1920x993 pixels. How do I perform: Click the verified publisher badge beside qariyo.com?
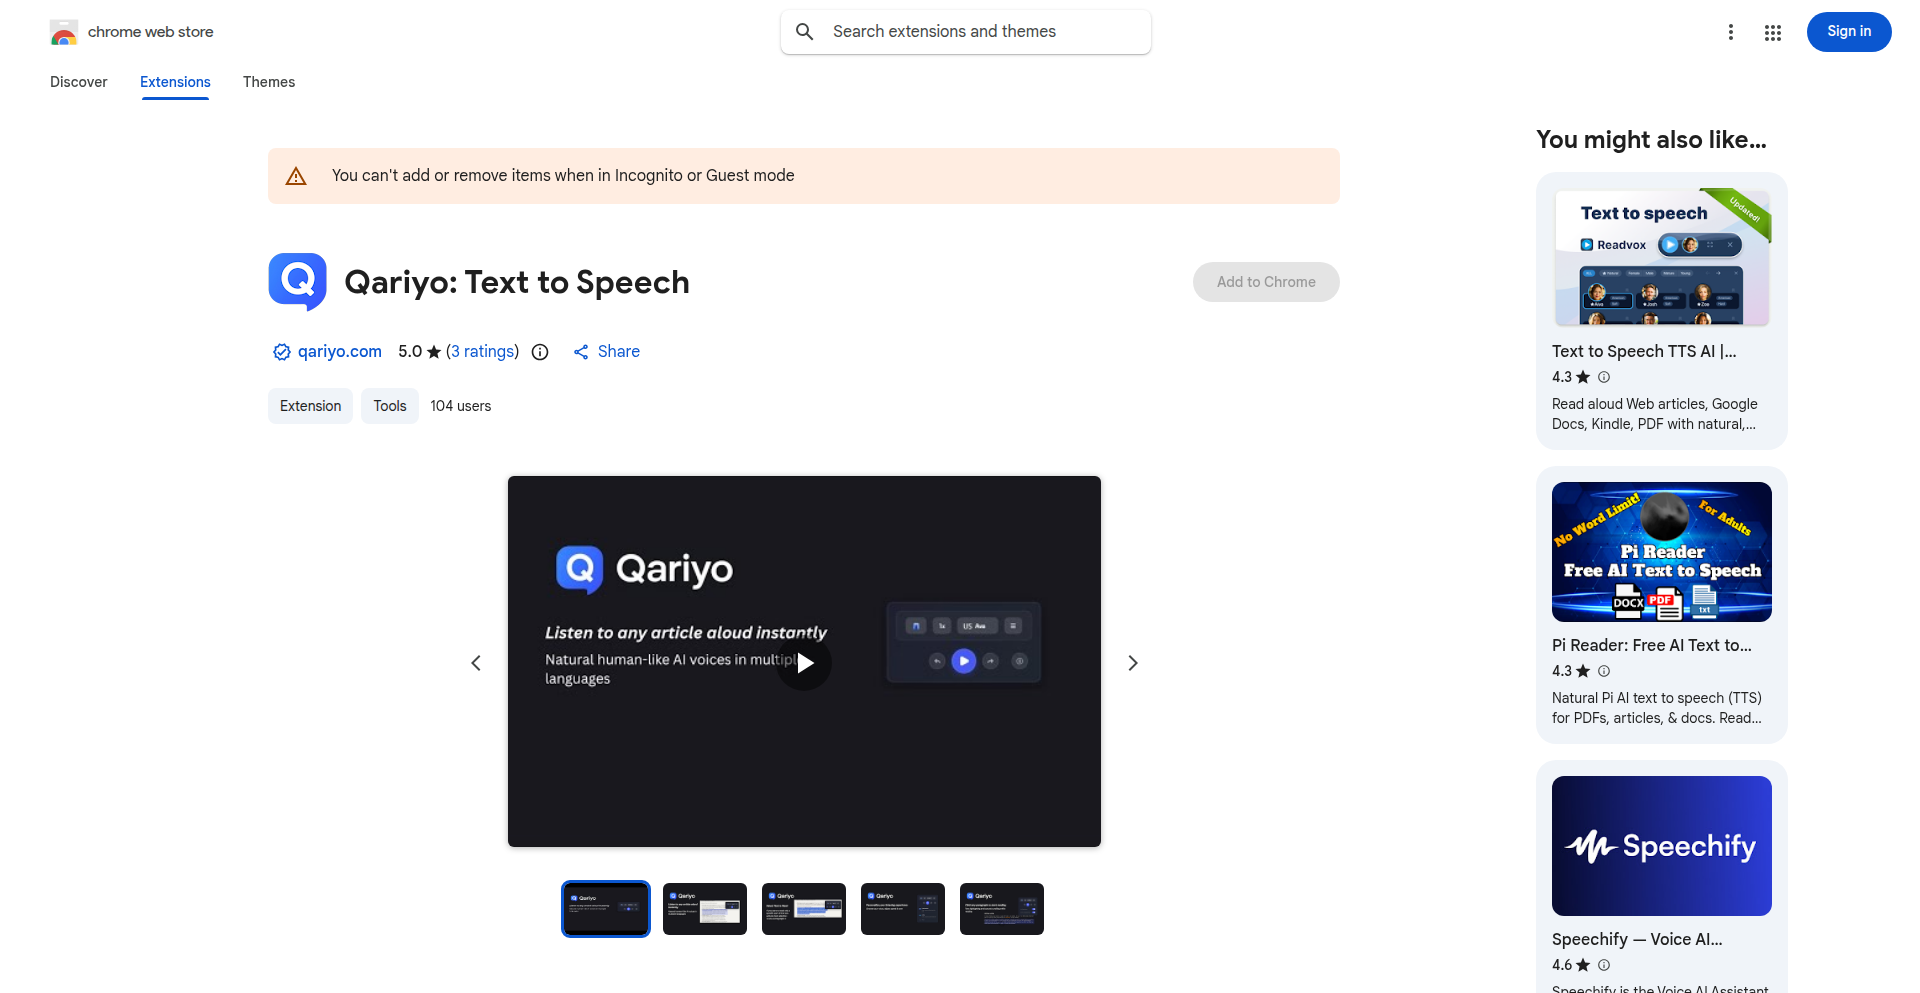(x=280, y=351)
